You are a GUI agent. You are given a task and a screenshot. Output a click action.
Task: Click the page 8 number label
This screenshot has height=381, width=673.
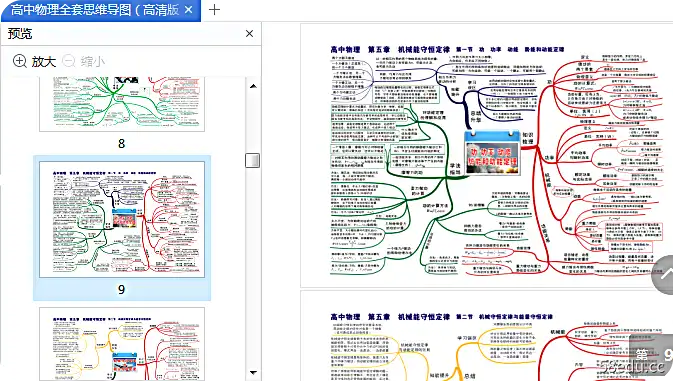121,143
